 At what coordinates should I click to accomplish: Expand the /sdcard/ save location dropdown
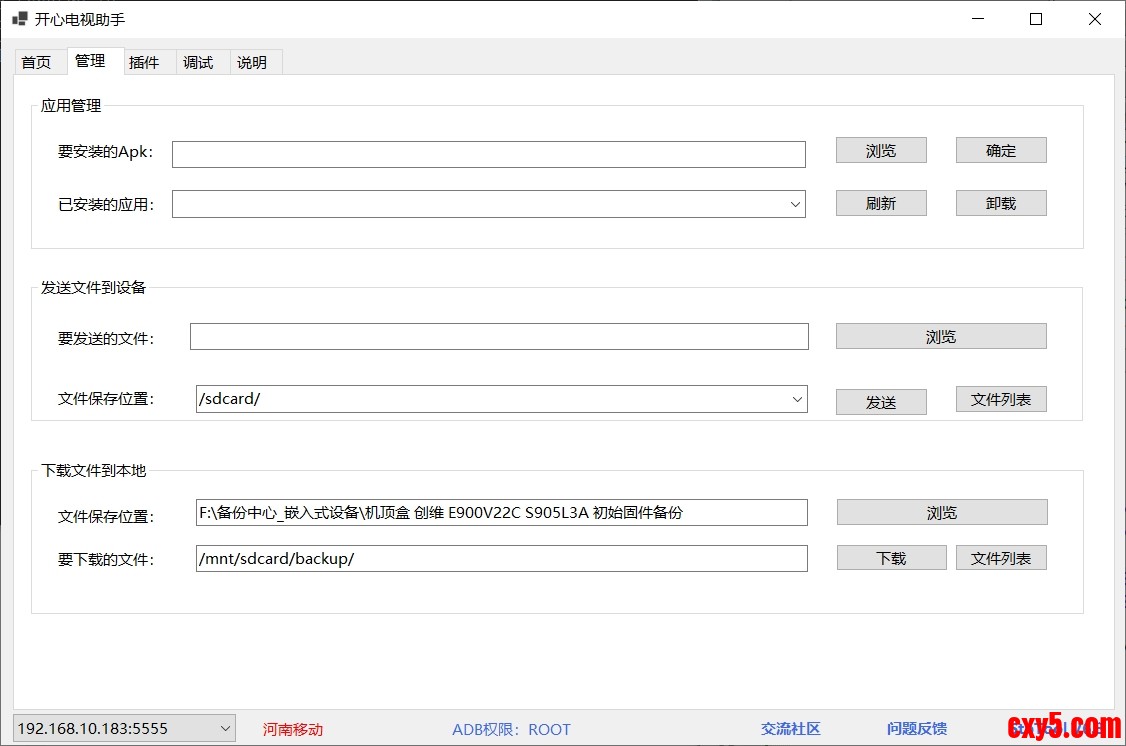(x=797, y=399)
